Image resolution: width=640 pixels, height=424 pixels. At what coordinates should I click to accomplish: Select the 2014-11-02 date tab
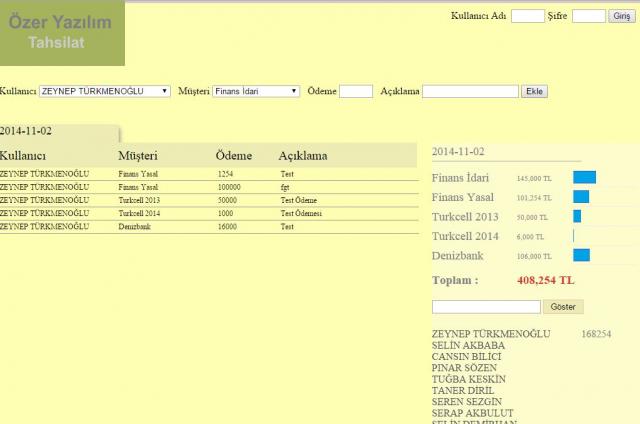[x=58, y=131]
